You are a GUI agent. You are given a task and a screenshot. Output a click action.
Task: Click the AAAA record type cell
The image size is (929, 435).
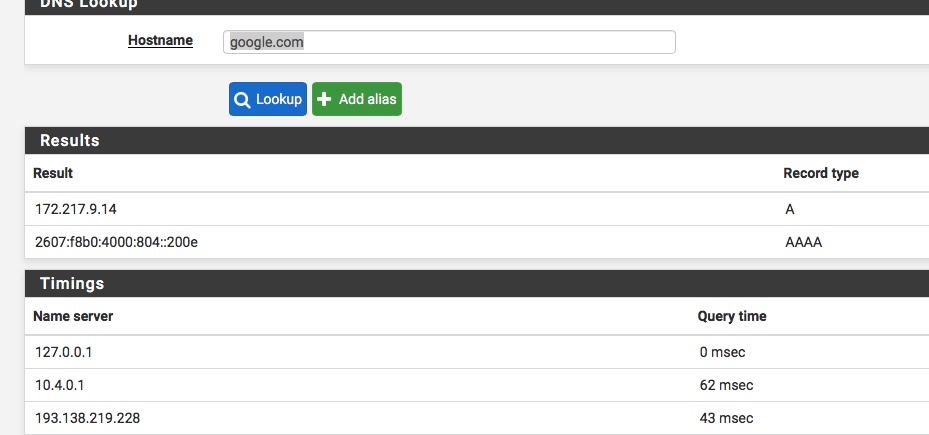coord(803,242)
